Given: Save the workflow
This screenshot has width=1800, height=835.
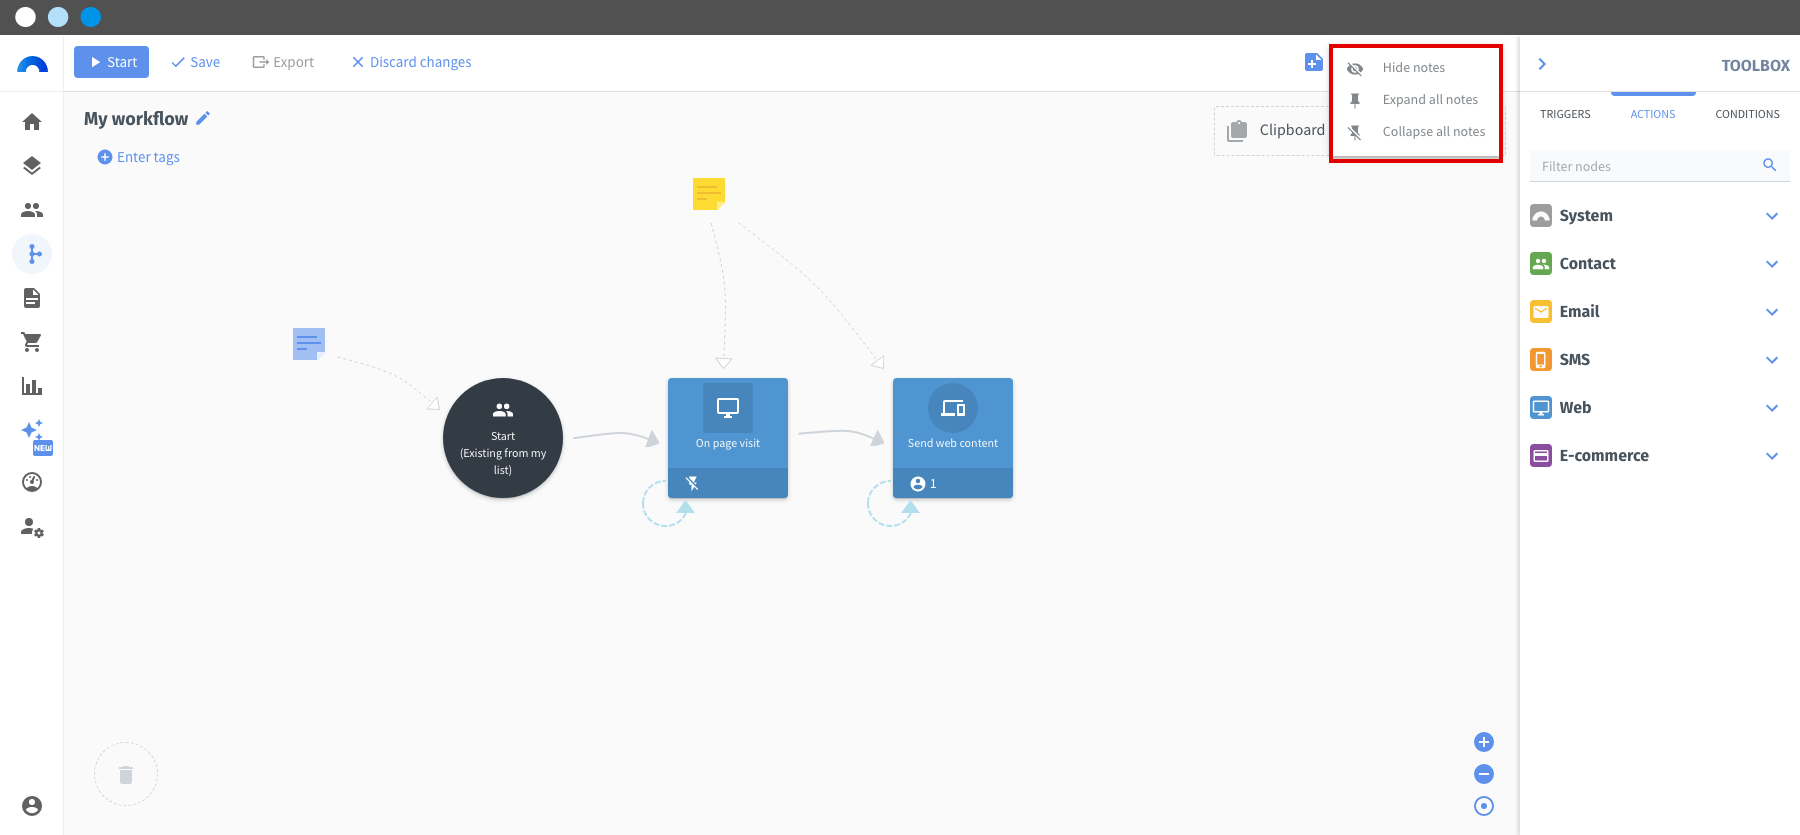Looking at the screenshot, I should (195, 62).
